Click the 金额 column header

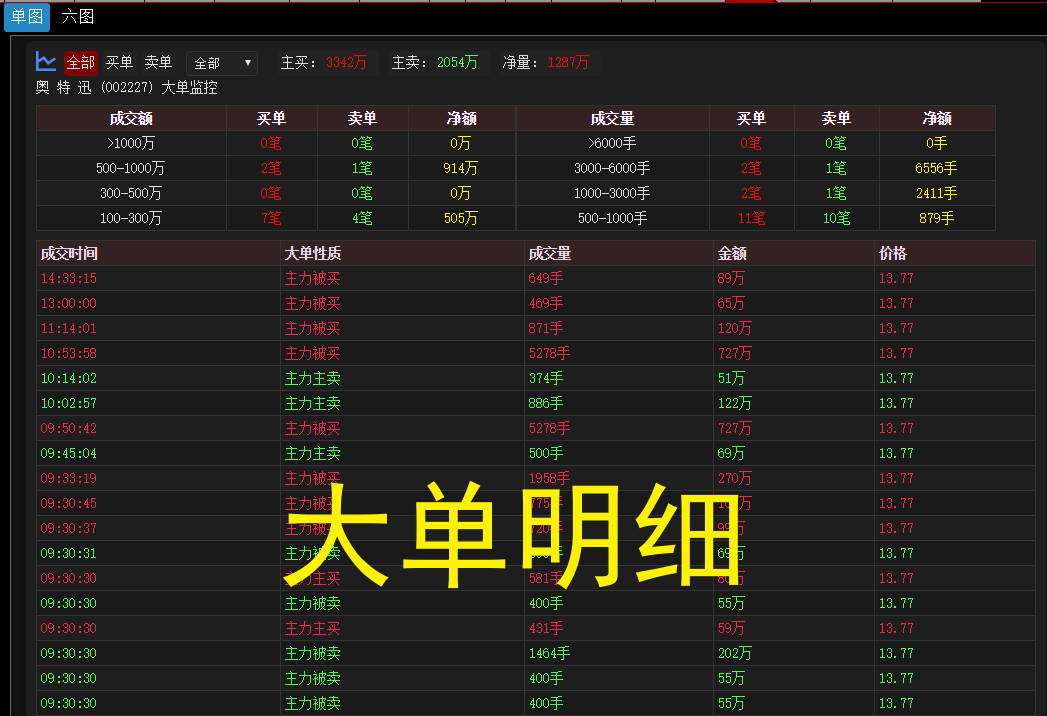click(731, 253)
